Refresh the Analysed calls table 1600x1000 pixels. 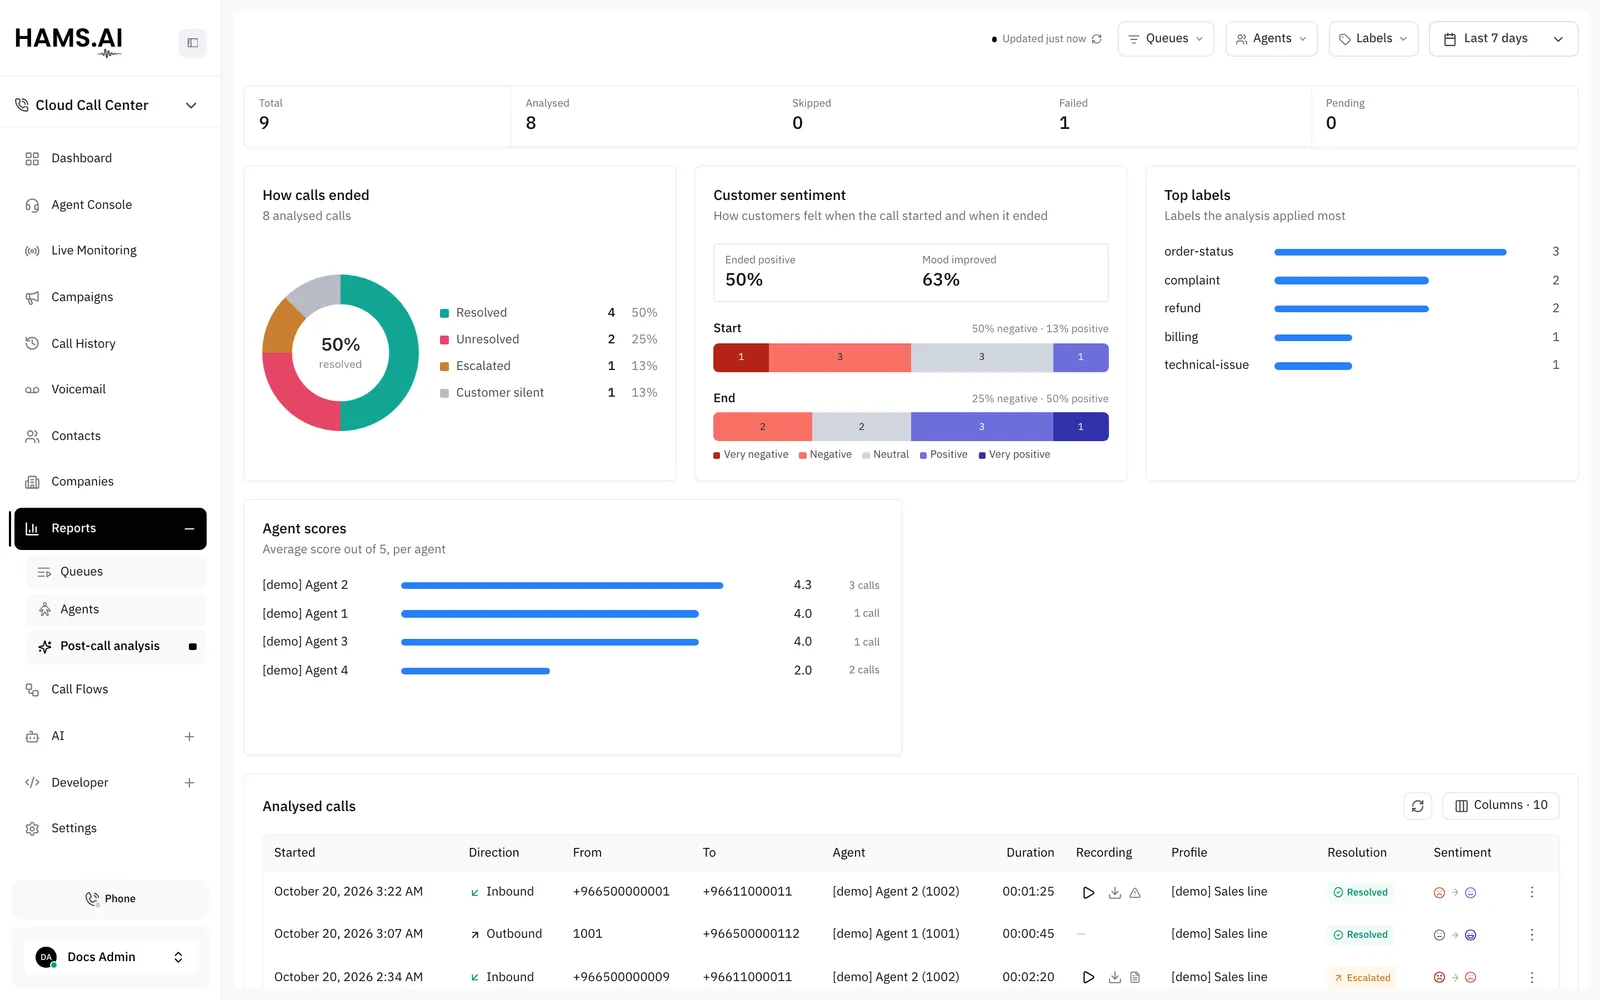(x=1417, y=806)
